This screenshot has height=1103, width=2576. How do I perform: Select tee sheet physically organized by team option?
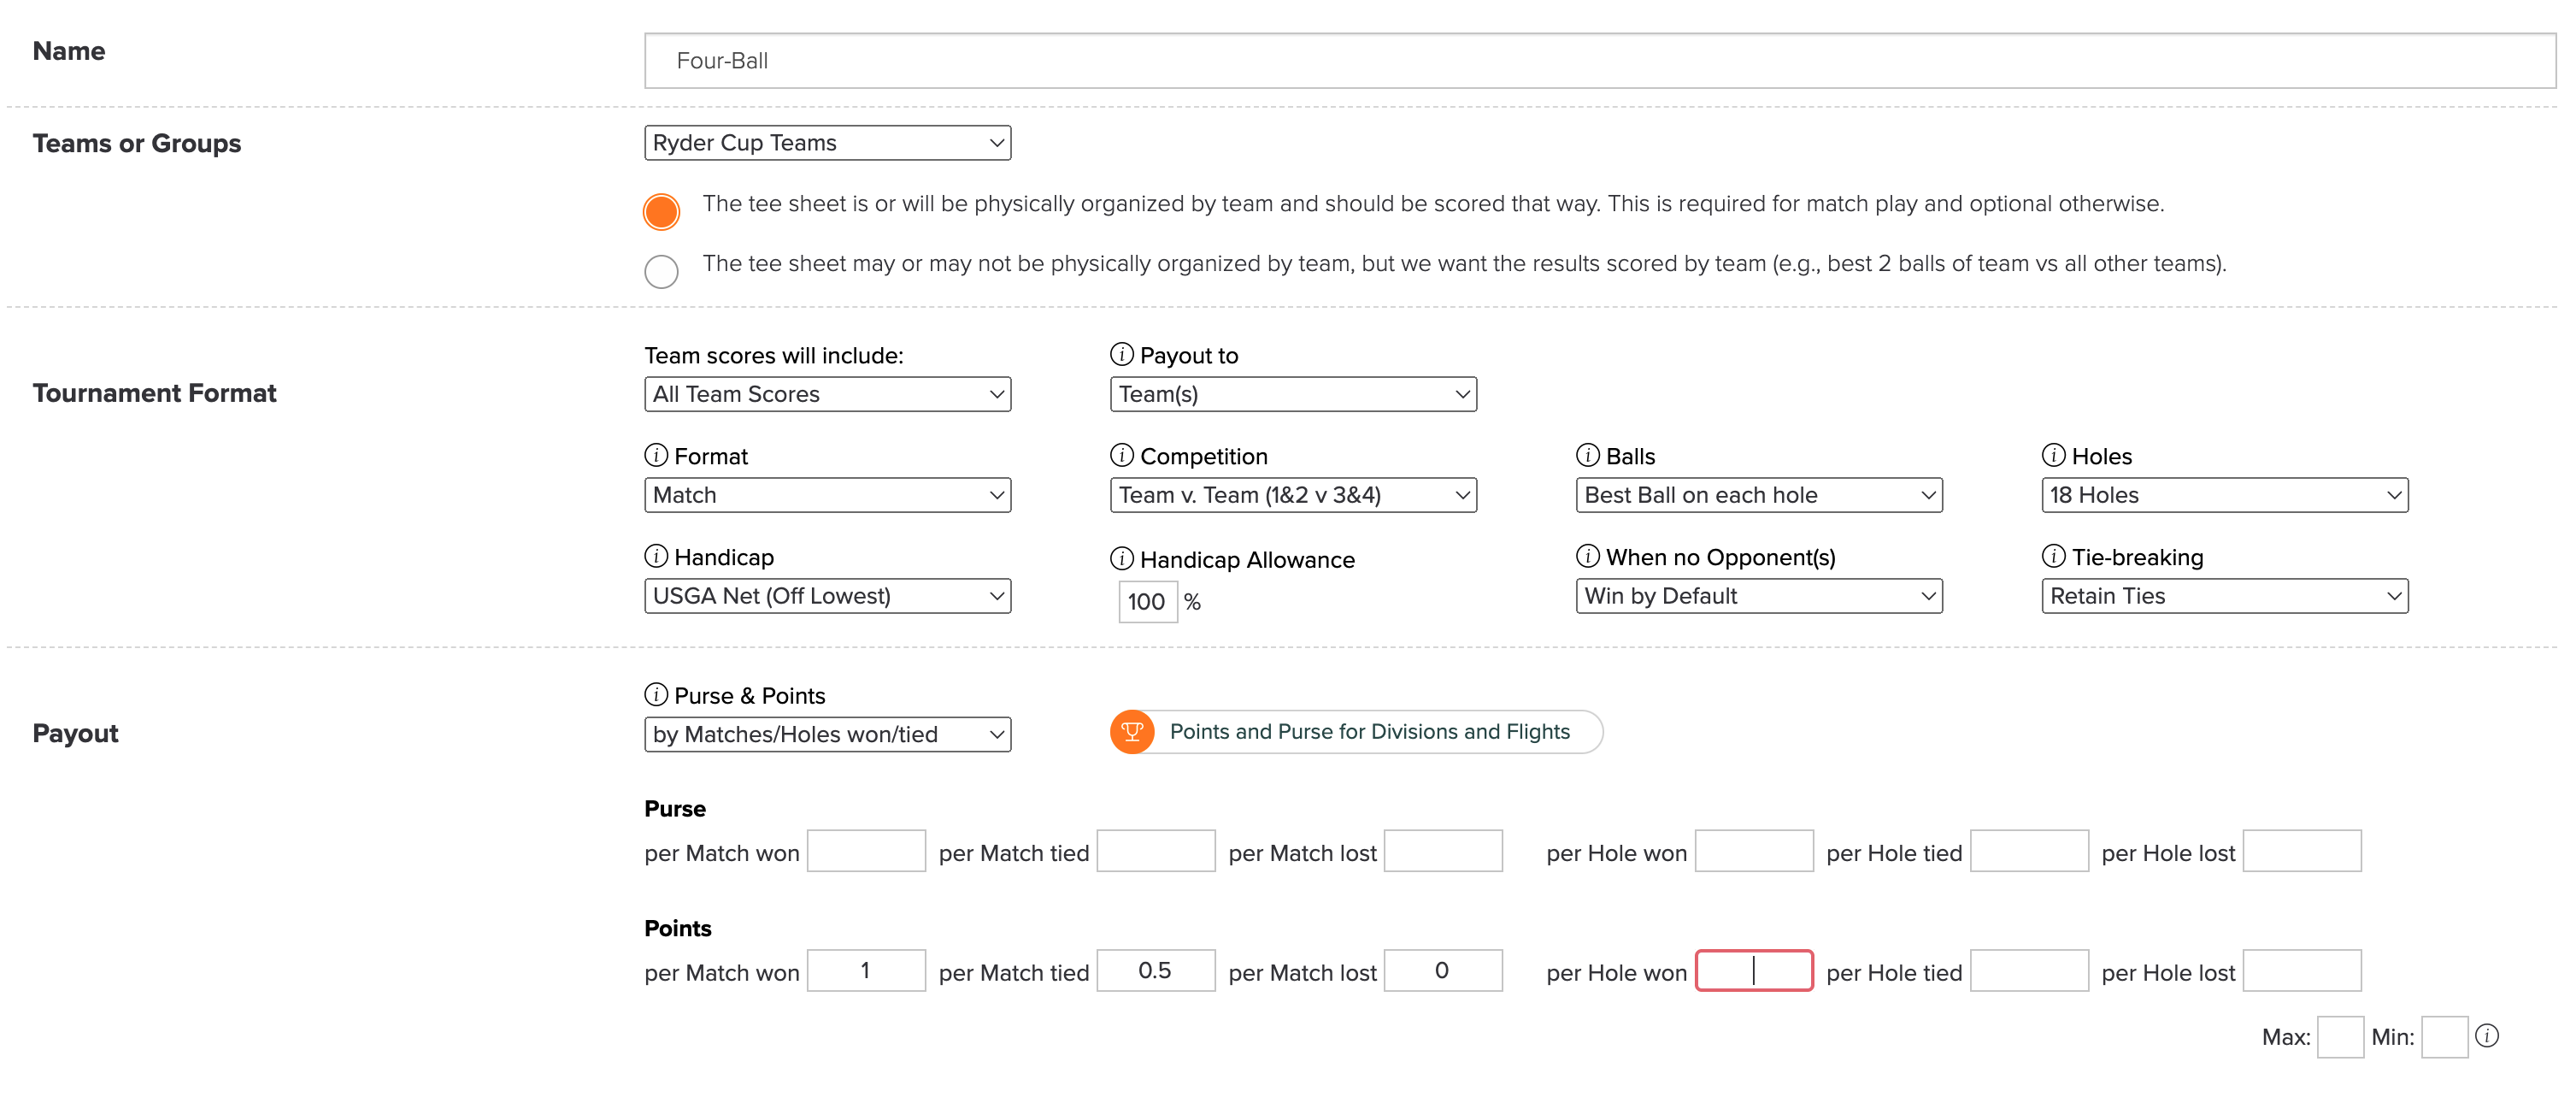tap(661, 211)
